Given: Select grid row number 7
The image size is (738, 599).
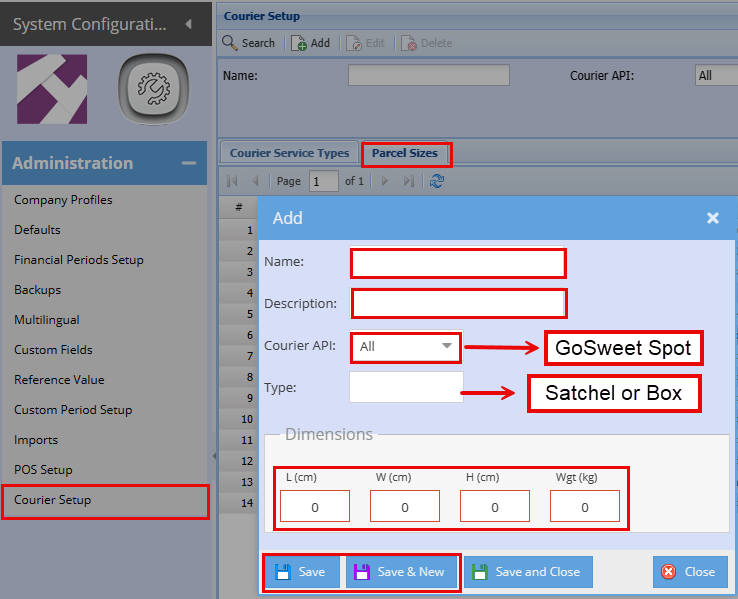Looking at the screenshot, I should [238, 356].
